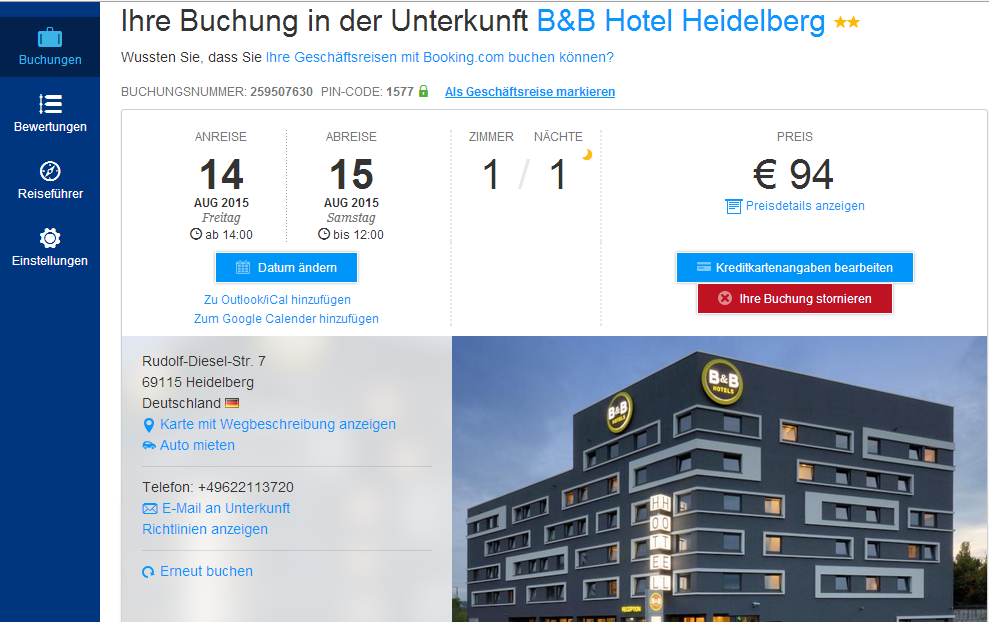The width and height of the screenshot is (989, 622).
Task: Open Richtlinien anzeigen link
Action: click(x=205, y=529)
